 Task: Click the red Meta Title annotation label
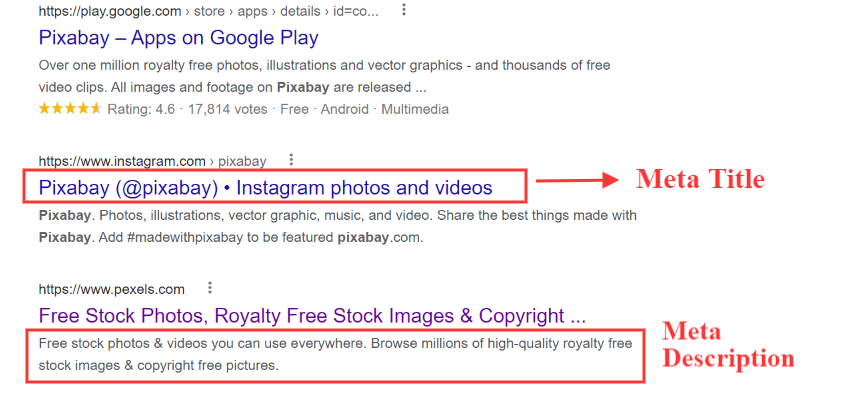coord(700,179)
